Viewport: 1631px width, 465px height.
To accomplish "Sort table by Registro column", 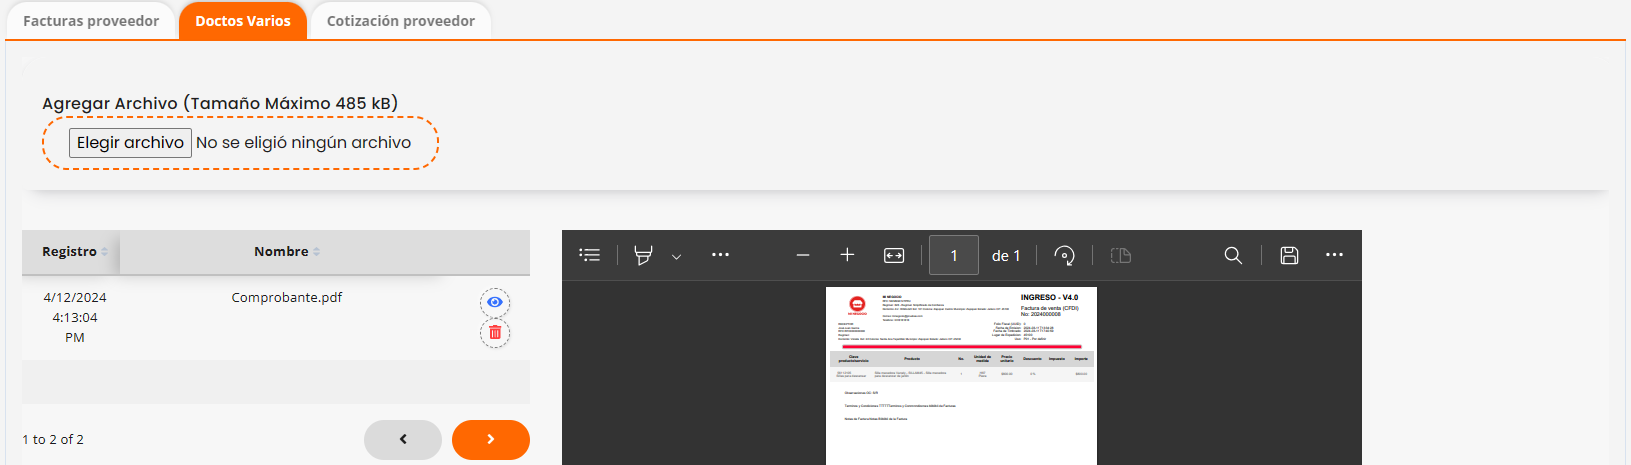I will [70, 252].
